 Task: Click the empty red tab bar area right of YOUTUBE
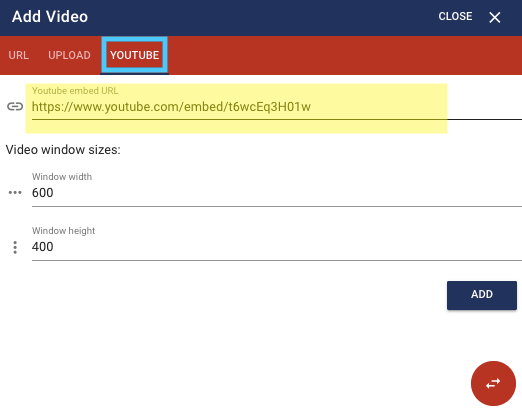point(343,55)
